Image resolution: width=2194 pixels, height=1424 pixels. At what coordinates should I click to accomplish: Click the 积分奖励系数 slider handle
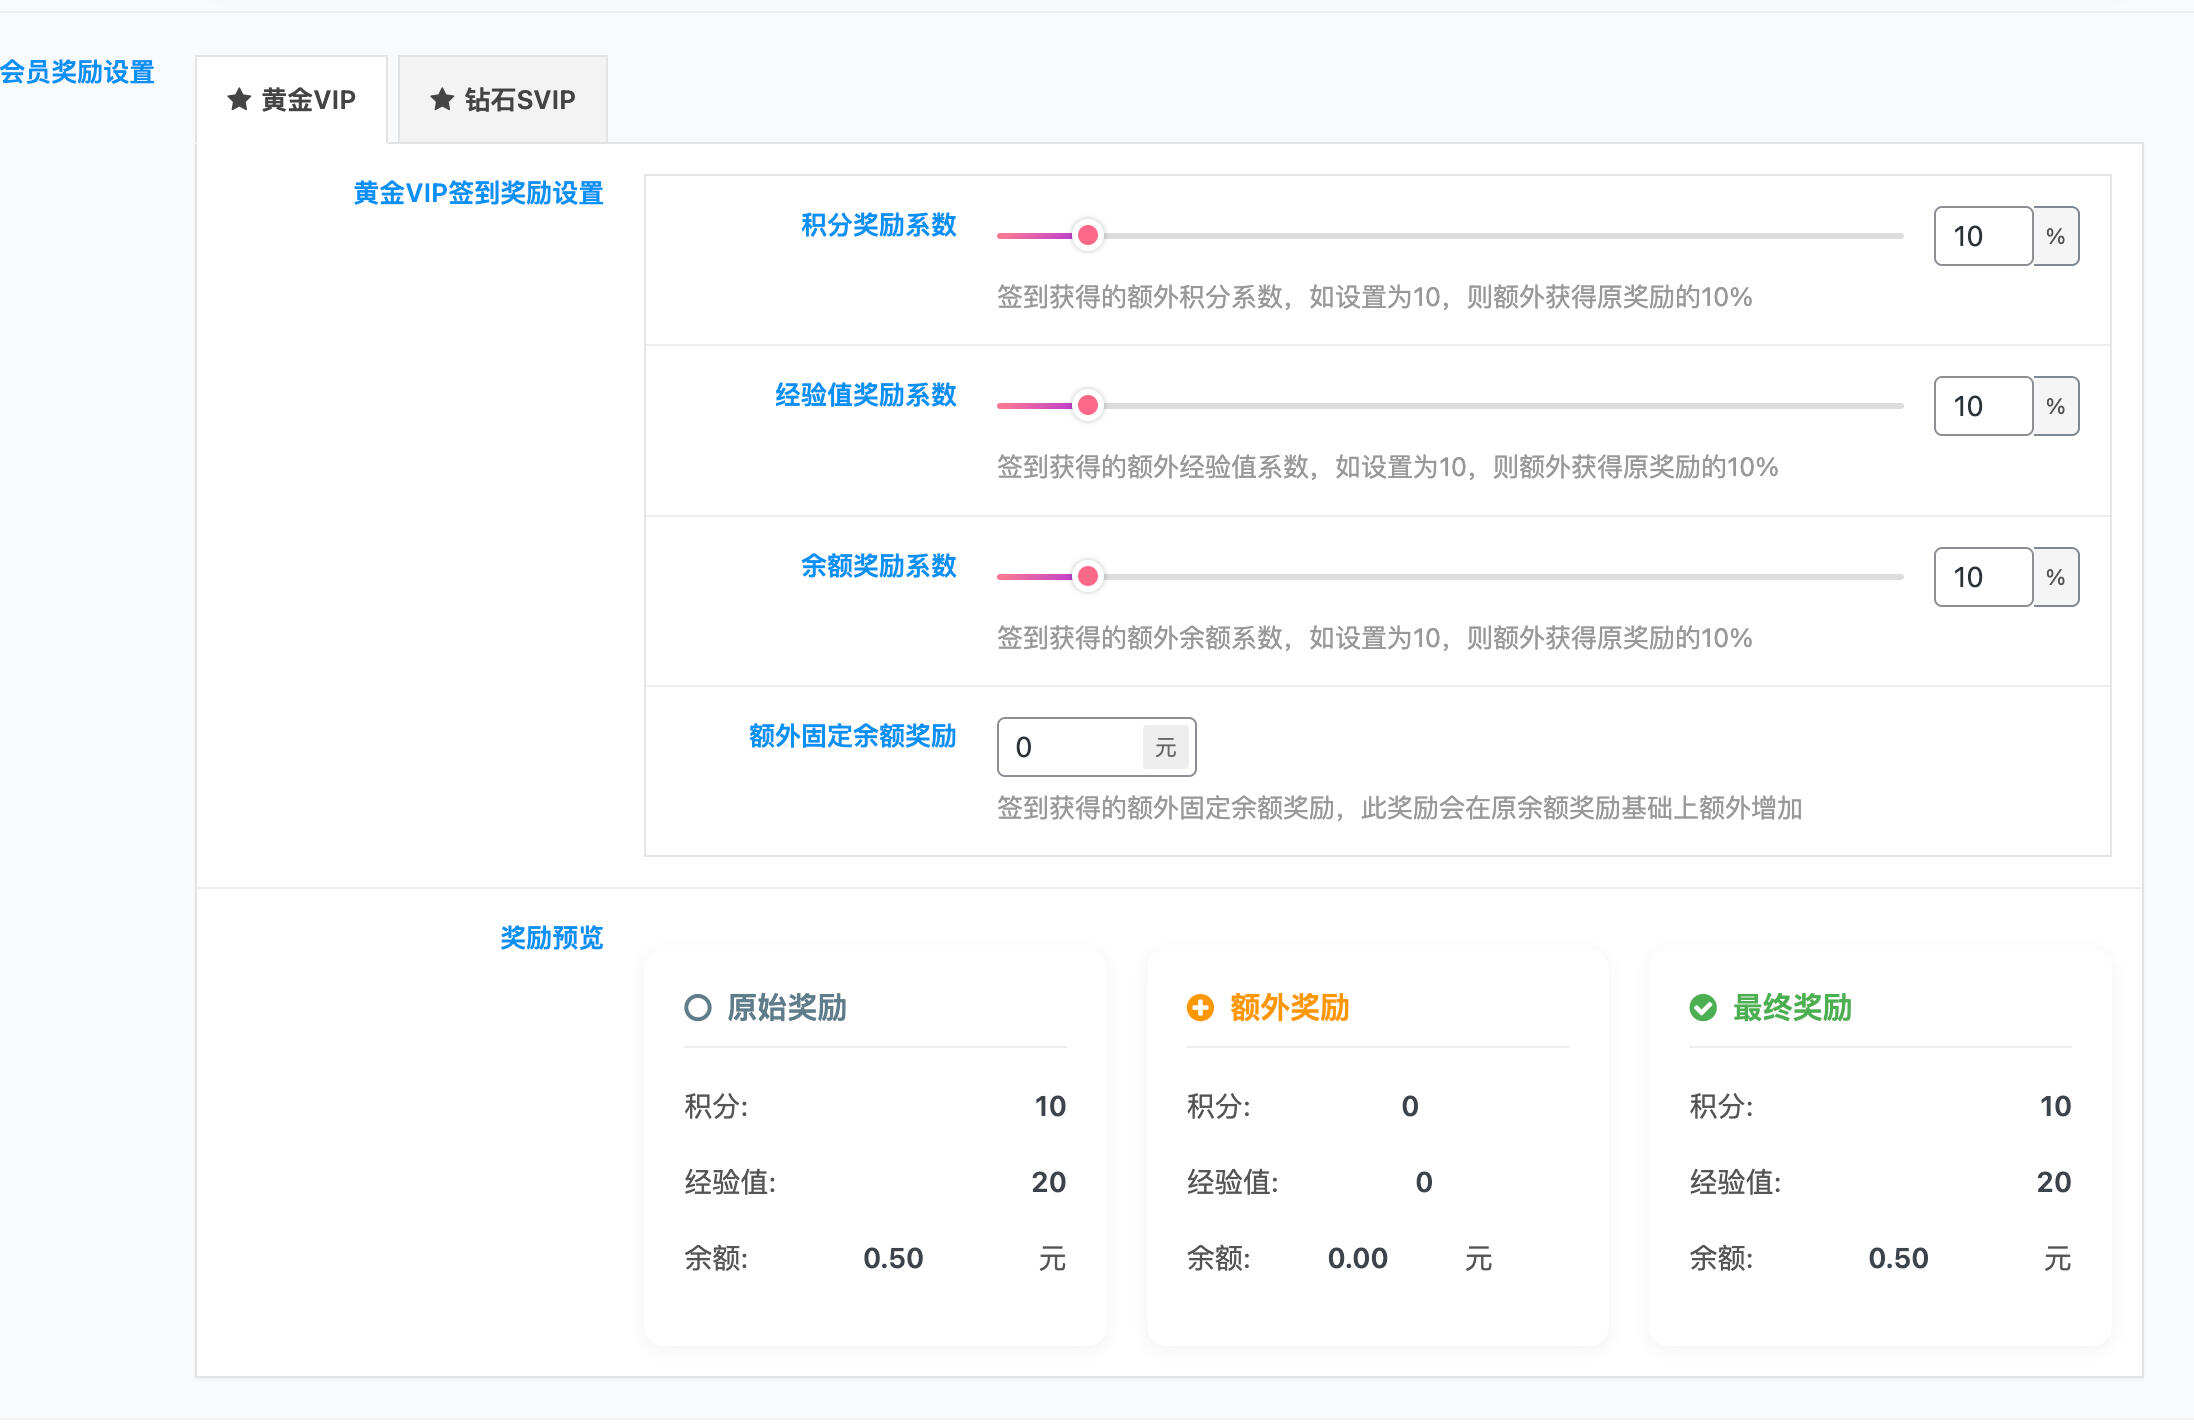point(1087,236)
